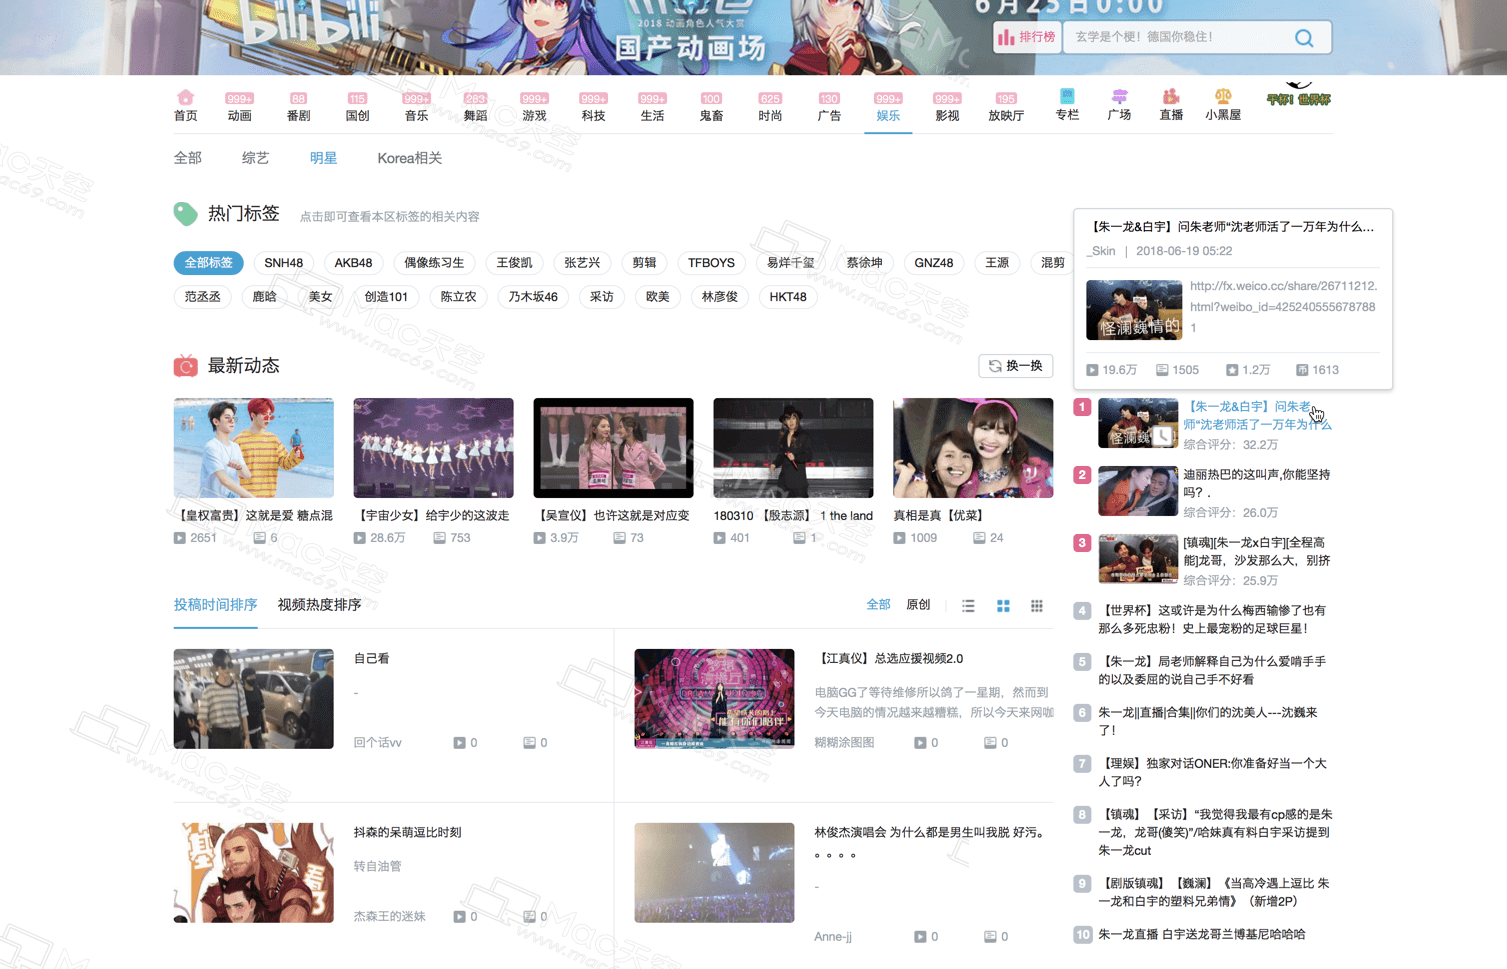Open the 动画 category
The width and height of the screenshot is (1507, 969).
239,107
